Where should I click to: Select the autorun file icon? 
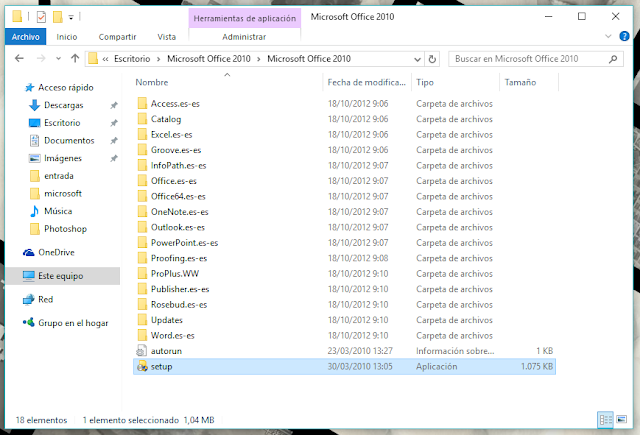tap(142, 351)
